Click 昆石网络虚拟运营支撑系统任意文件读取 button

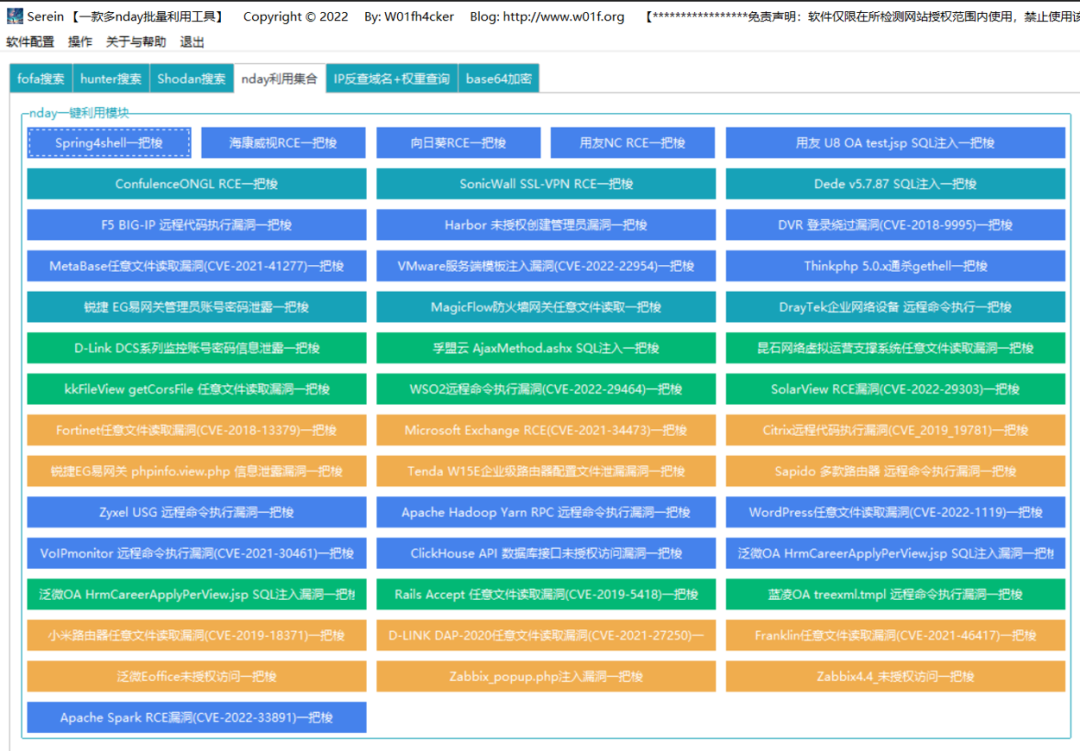pyautogui.click(x=895, y=348)
